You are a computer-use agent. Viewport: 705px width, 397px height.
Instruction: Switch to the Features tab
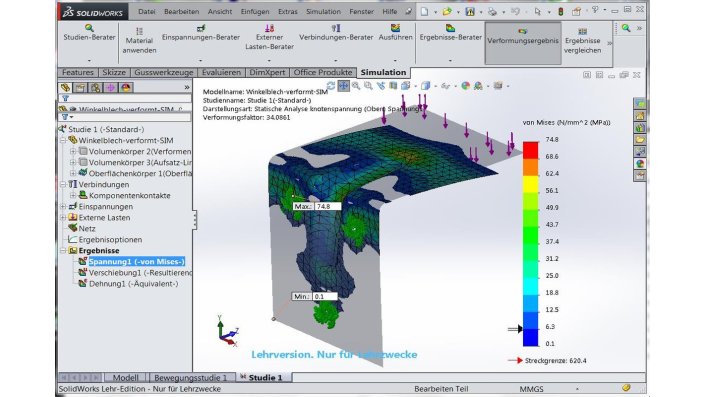click(x=78, y=72)
